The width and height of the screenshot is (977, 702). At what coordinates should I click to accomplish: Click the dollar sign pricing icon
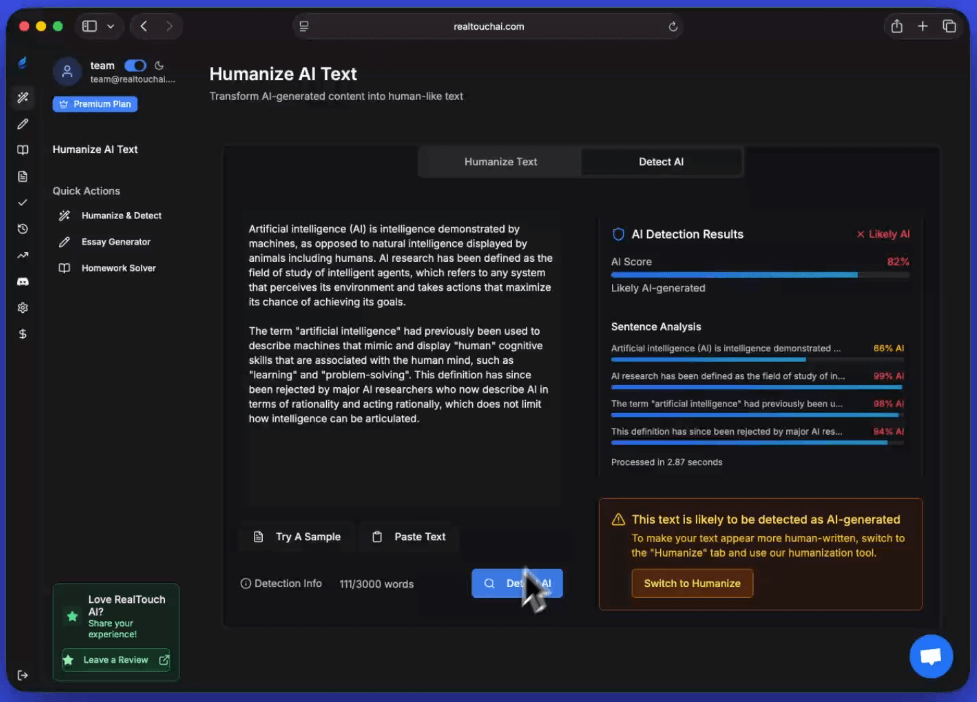click(23, 334)
